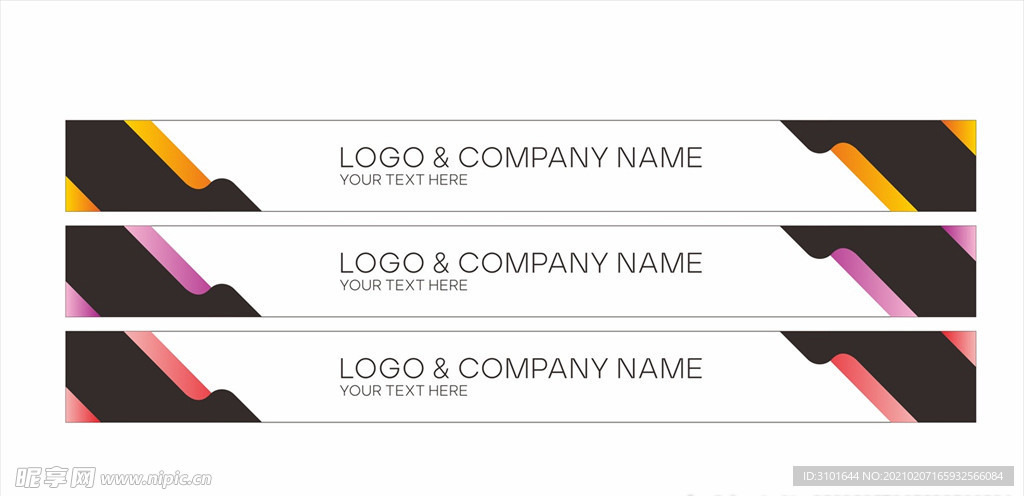Select YOUR TEXT HERE in the red banner
1024x496 pixels.
404,391
